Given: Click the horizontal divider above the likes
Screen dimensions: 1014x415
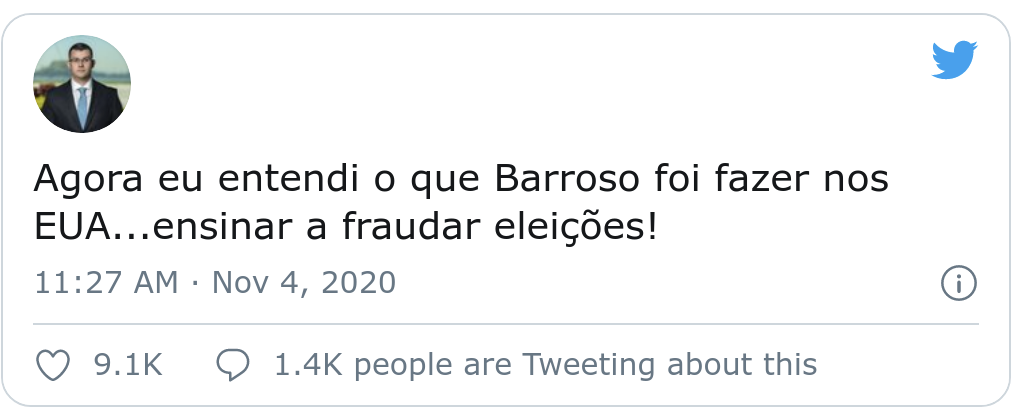Looking at the screenshot, I should click(x=506, y=323).
